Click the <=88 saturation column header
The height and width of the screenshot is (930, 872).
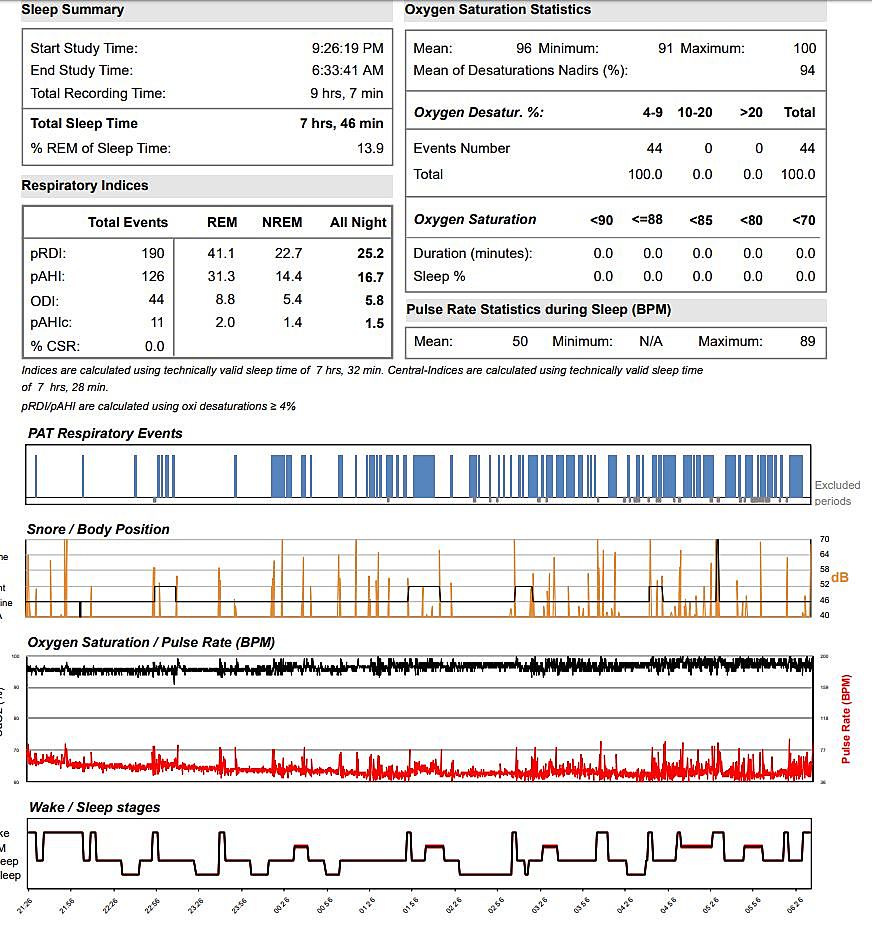point(647,219)
